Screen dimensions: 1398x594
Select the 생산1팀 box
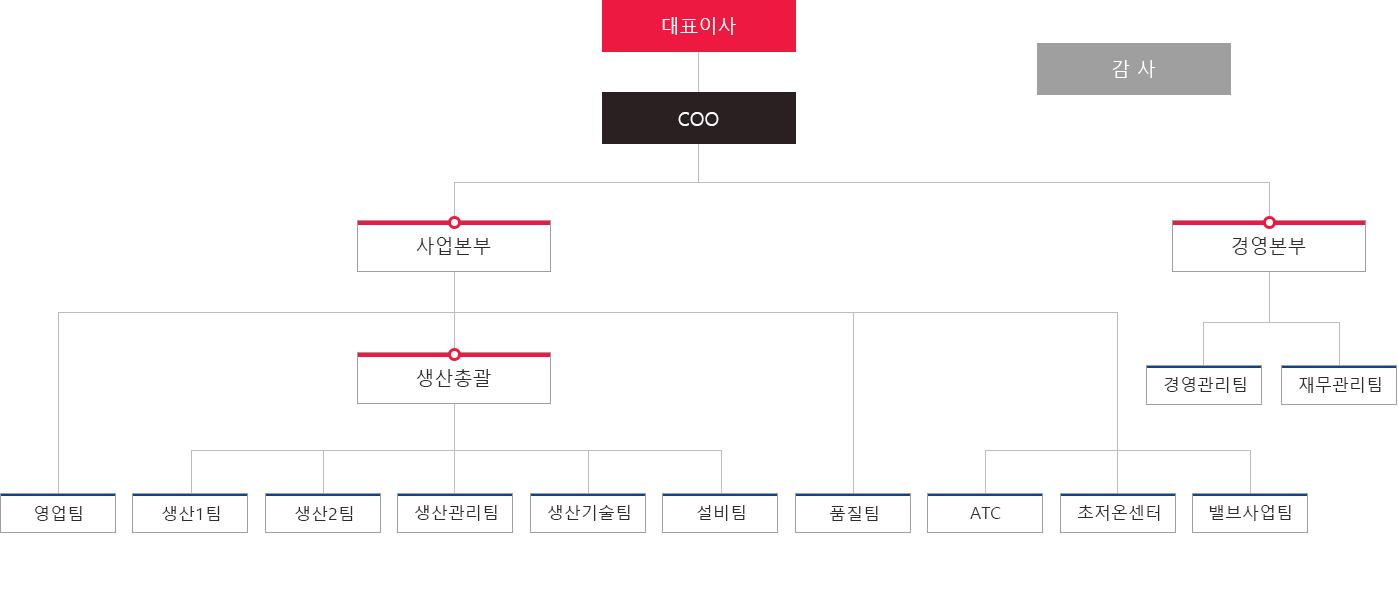pos(190,513)
